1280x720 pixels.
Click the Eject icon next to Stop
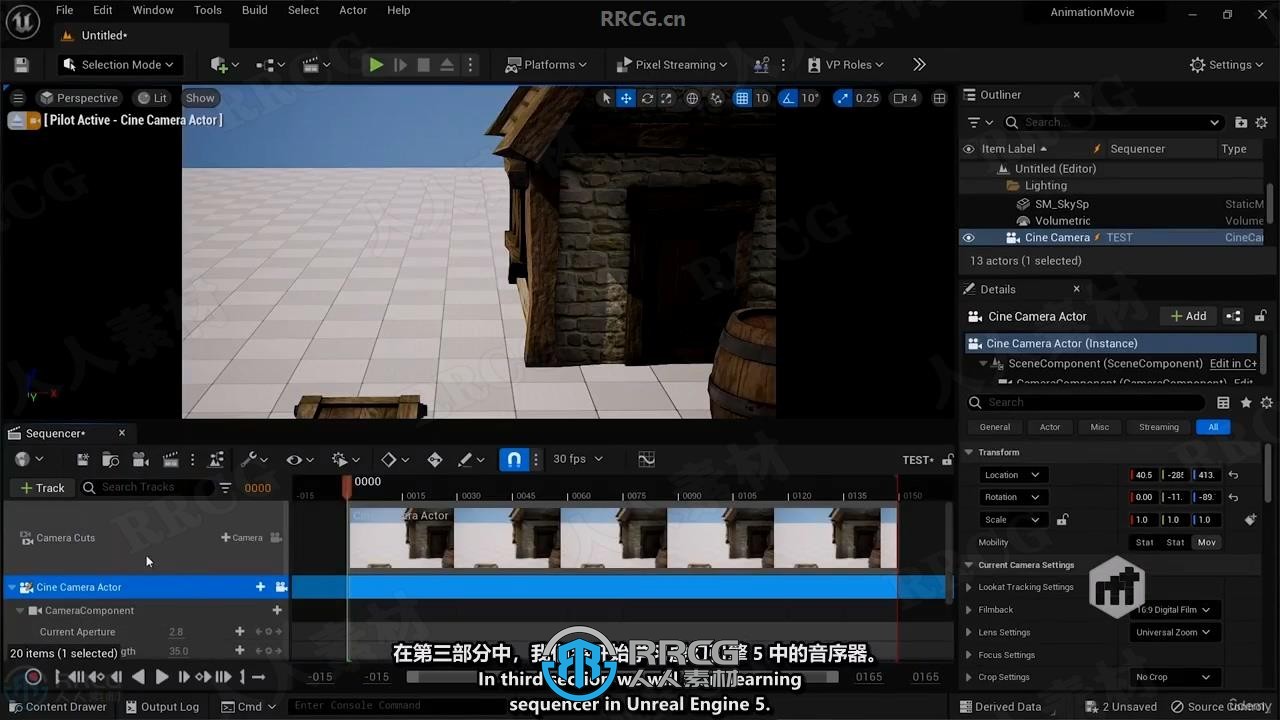447,65
